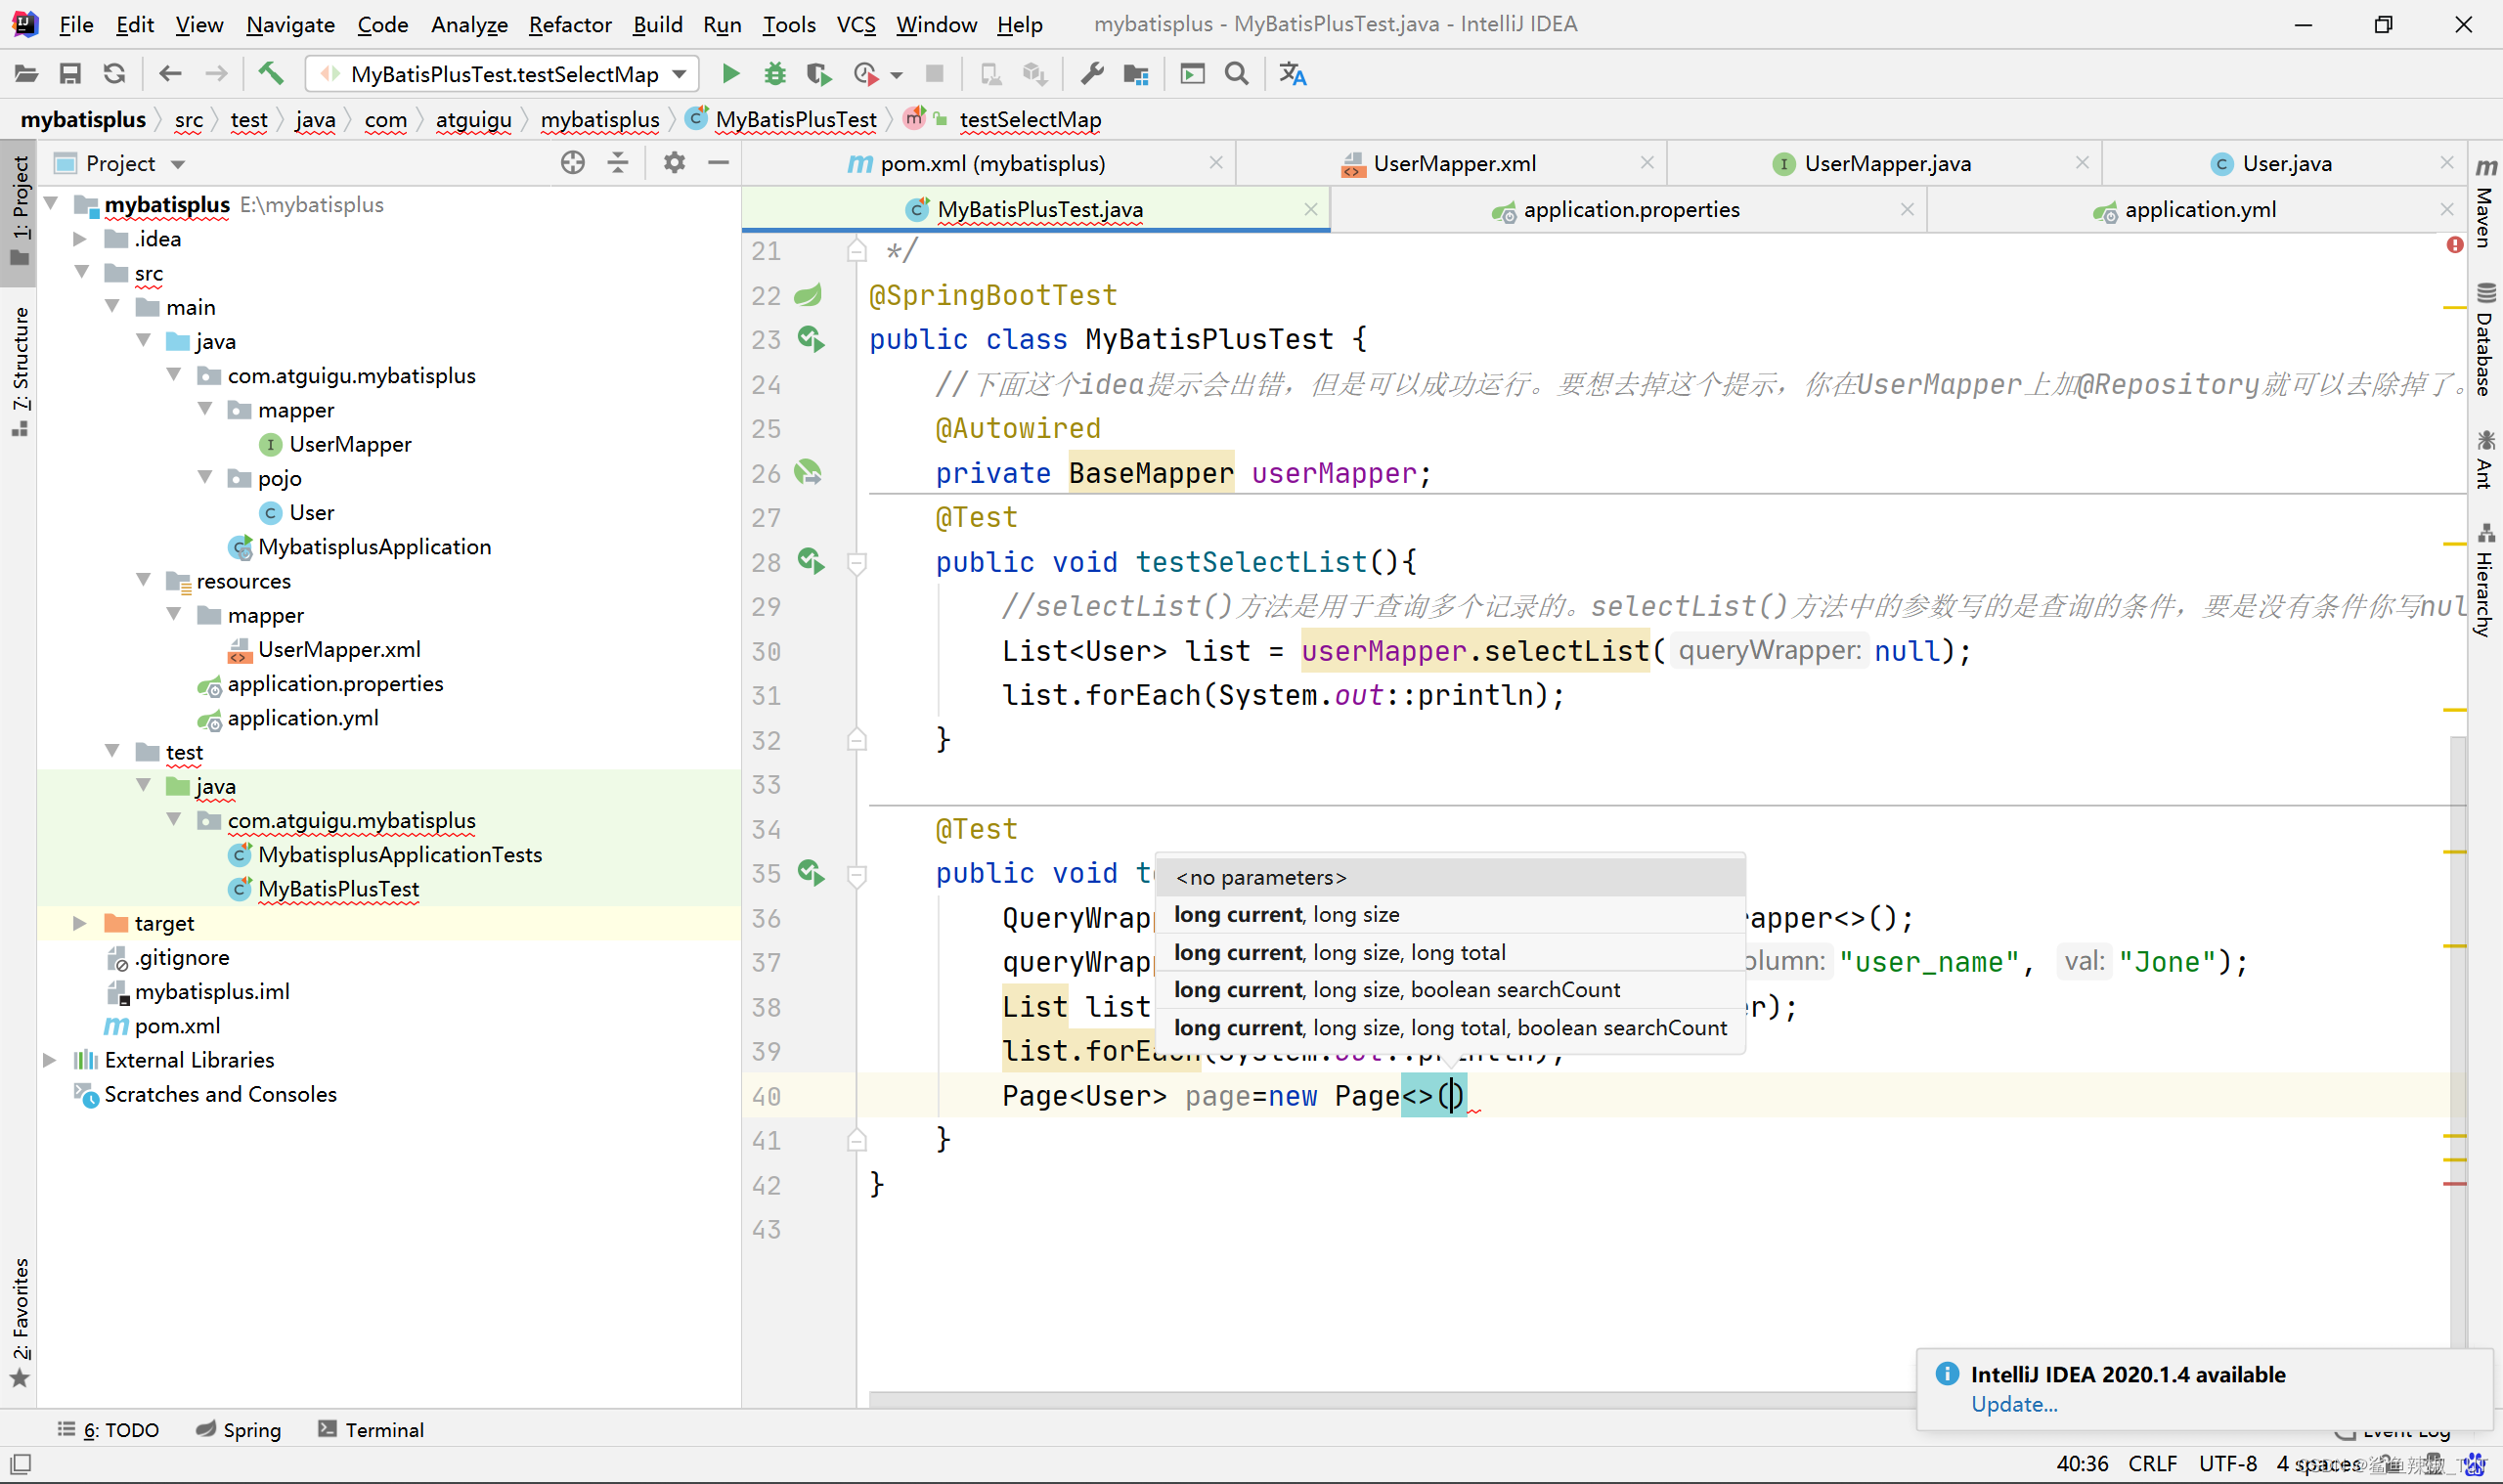Open Settings with the wrench icon
Screen dimensions: 2503x1484
[x=1092, y=74]
